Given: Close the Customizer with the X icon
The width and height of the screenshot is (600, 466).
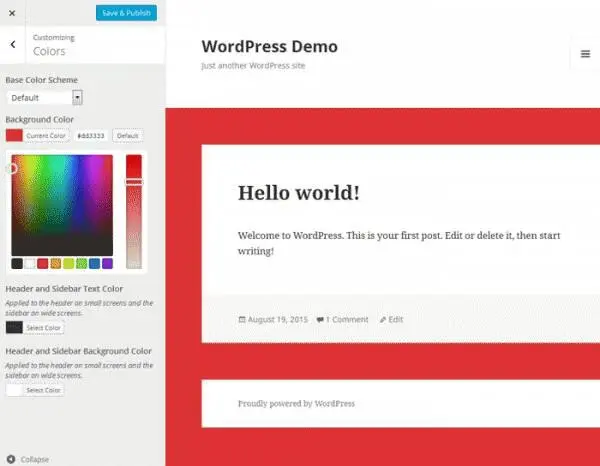Looking at the screenshot, I should coord(12,13).
